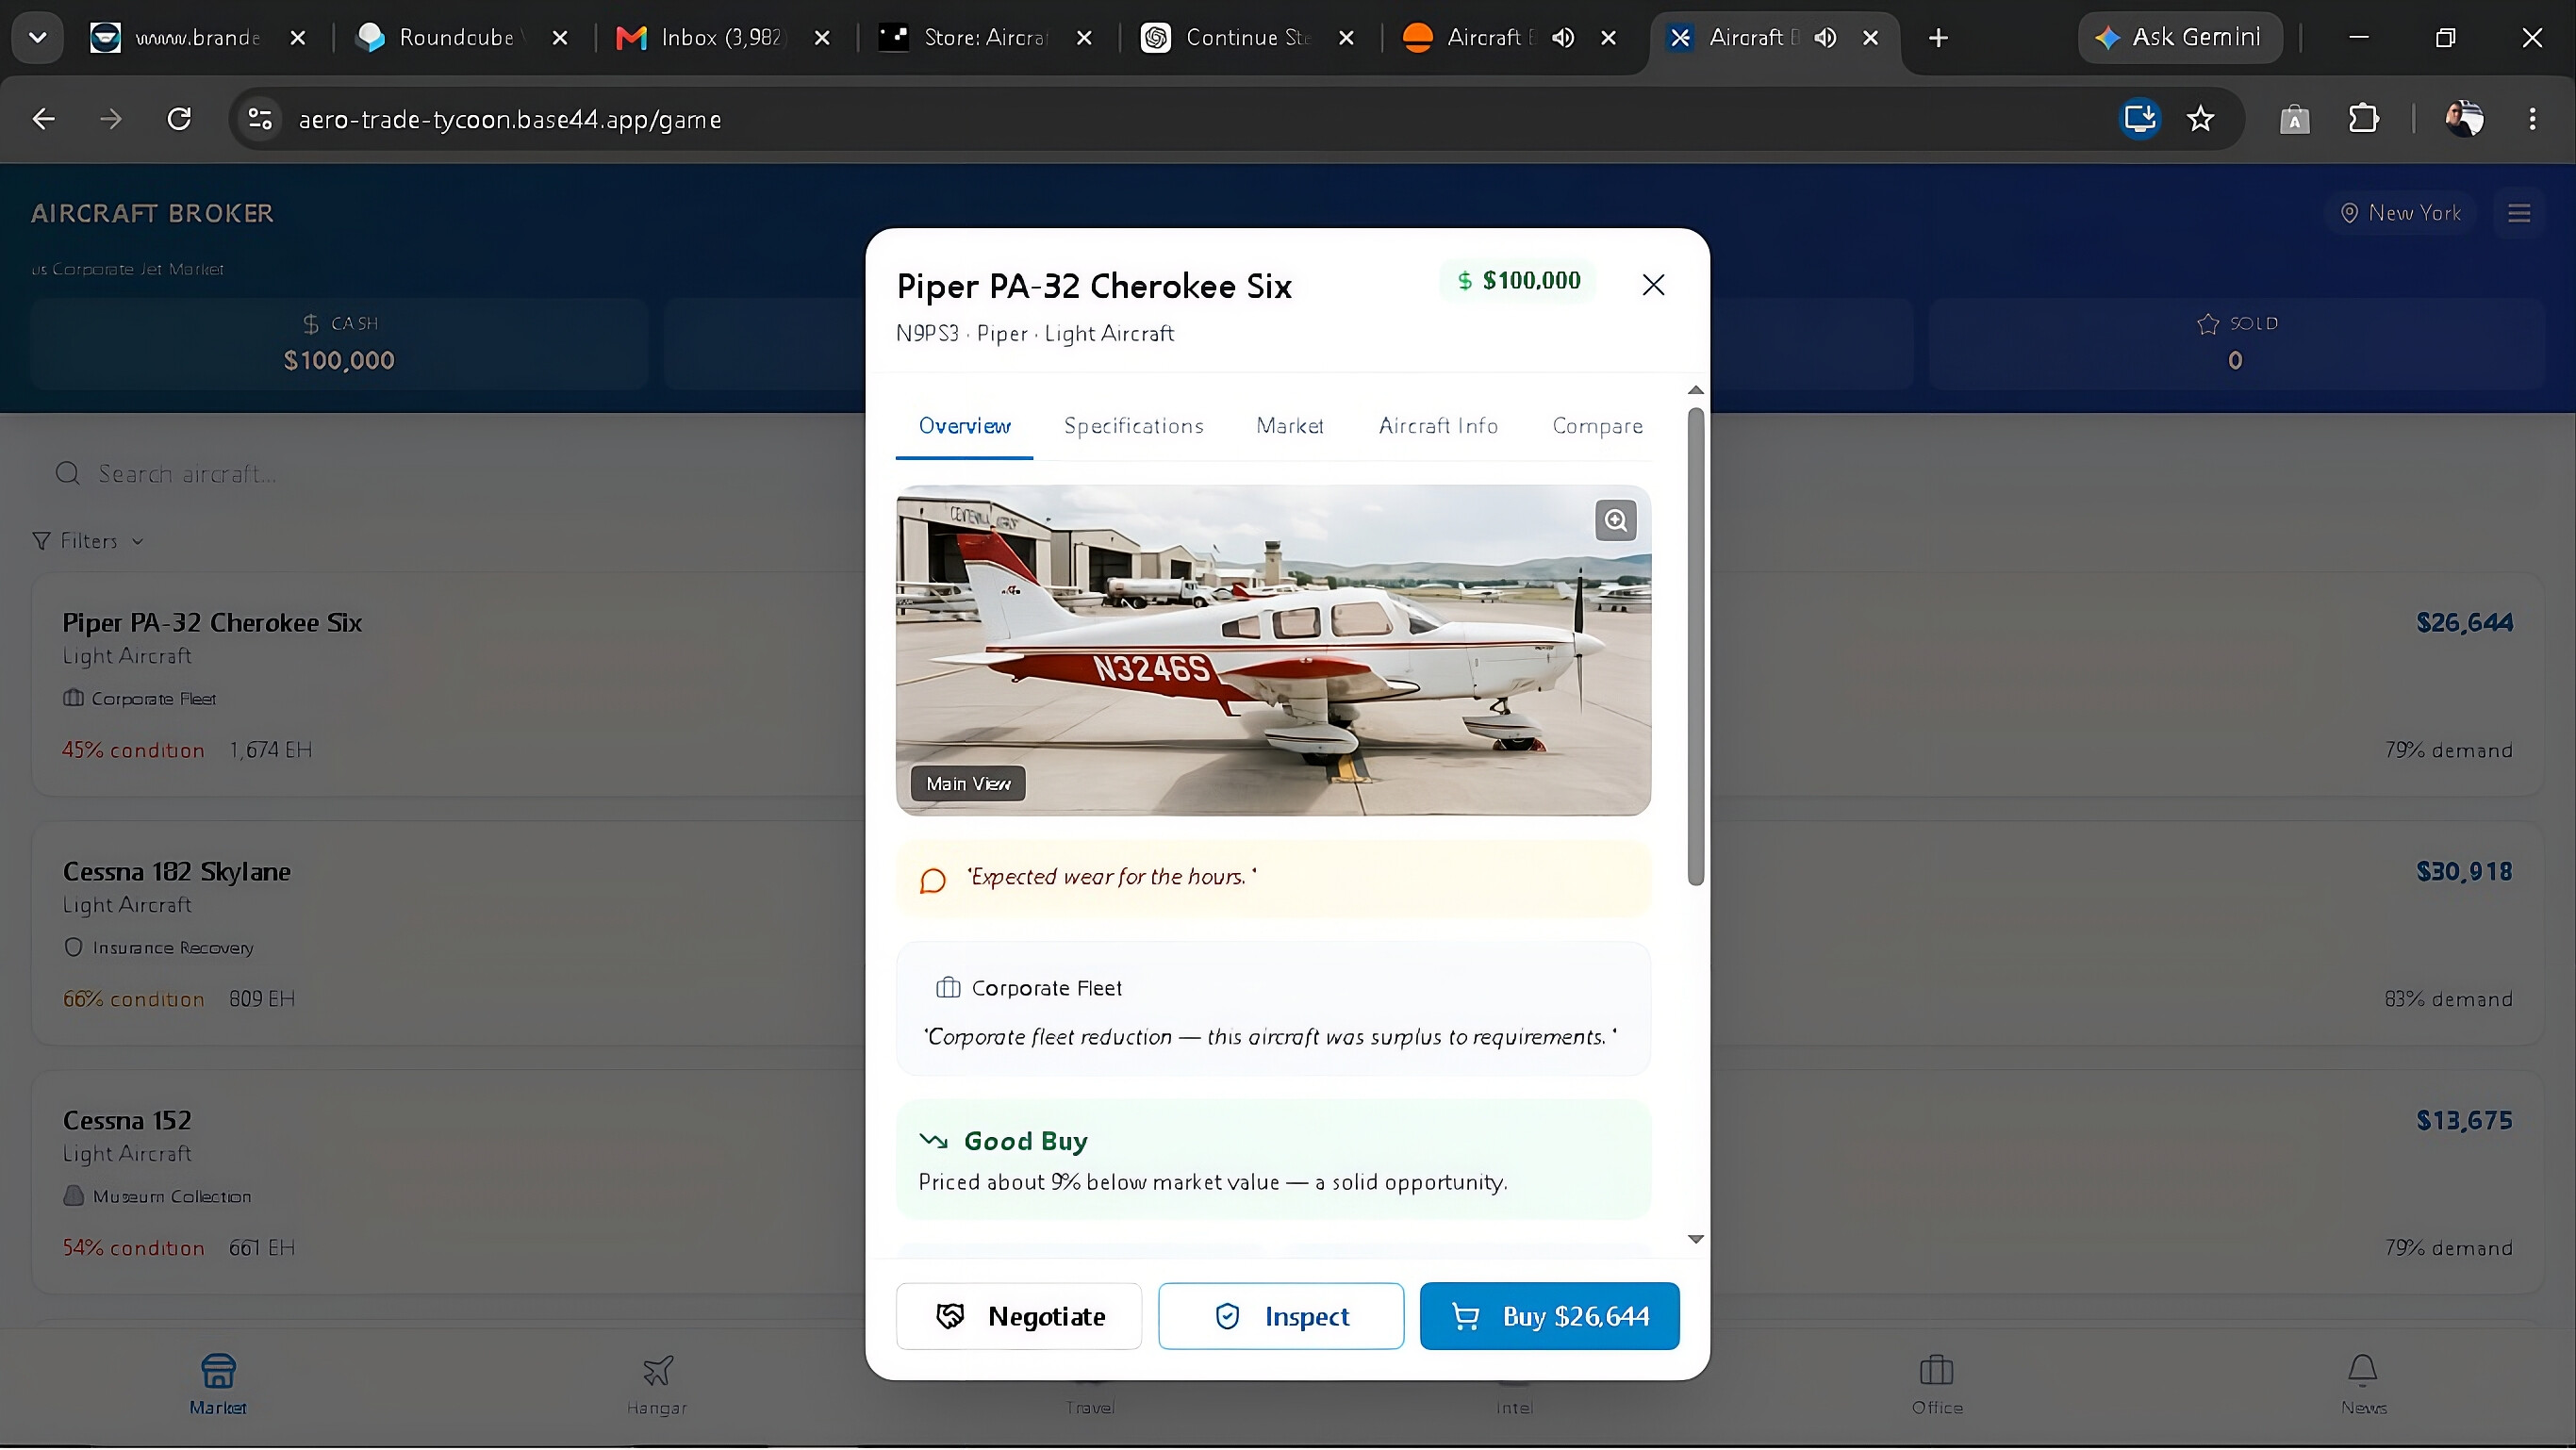Open the tab search dropdown arrow
Screen dimensions: 2576x1450
[x=37, y=38]
